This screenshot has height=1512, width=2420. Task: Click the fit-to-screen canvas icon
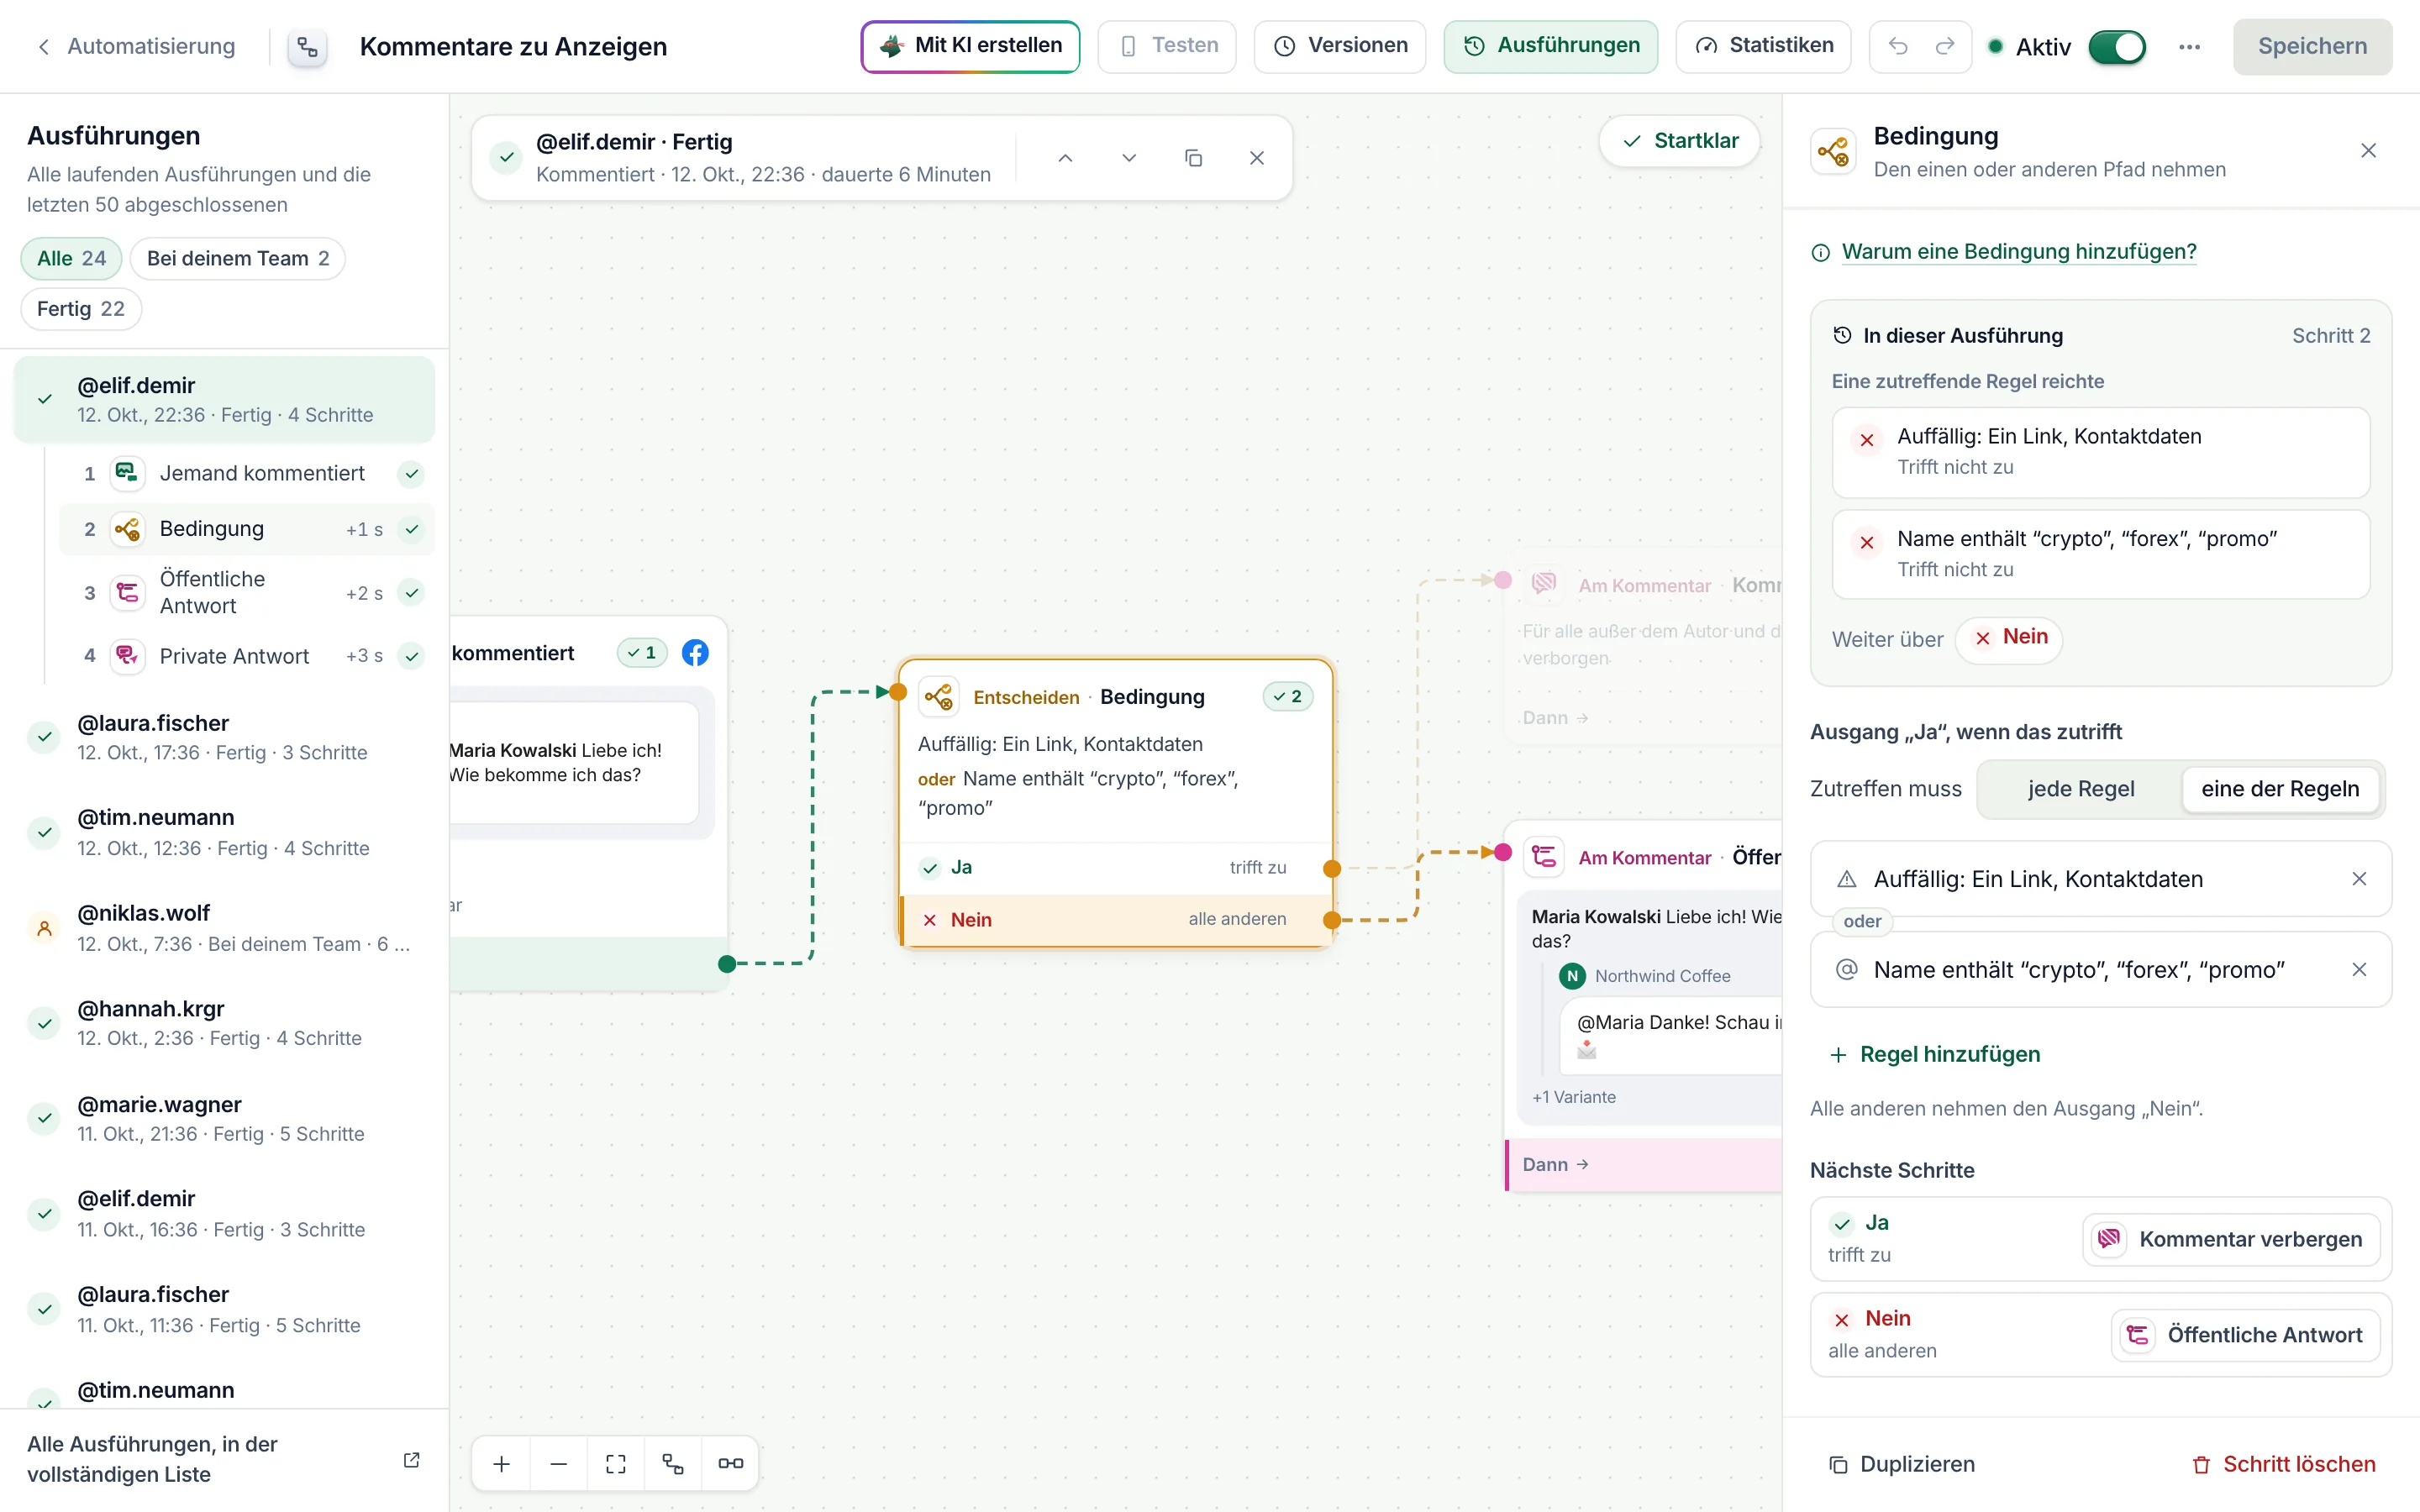[616, 1463]
